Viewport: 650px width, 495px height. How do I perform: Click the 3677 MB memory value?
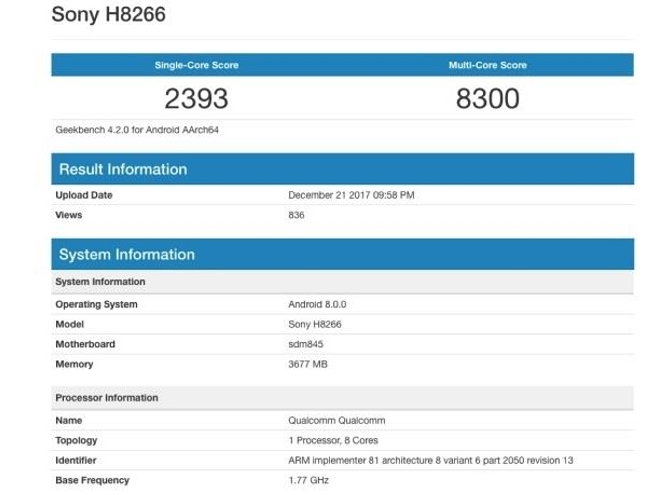click(308, 364)
